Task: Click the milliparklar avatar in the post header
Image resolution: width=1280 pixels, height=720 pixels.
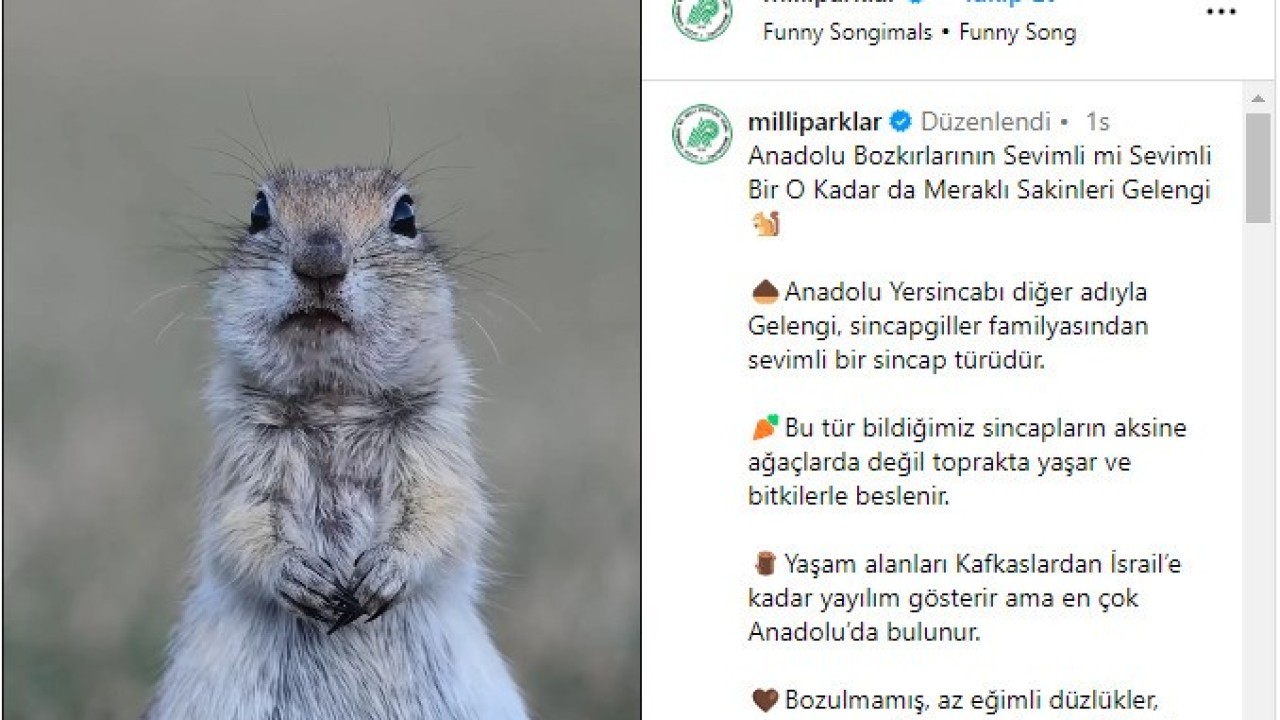Action: click(702, 14)
